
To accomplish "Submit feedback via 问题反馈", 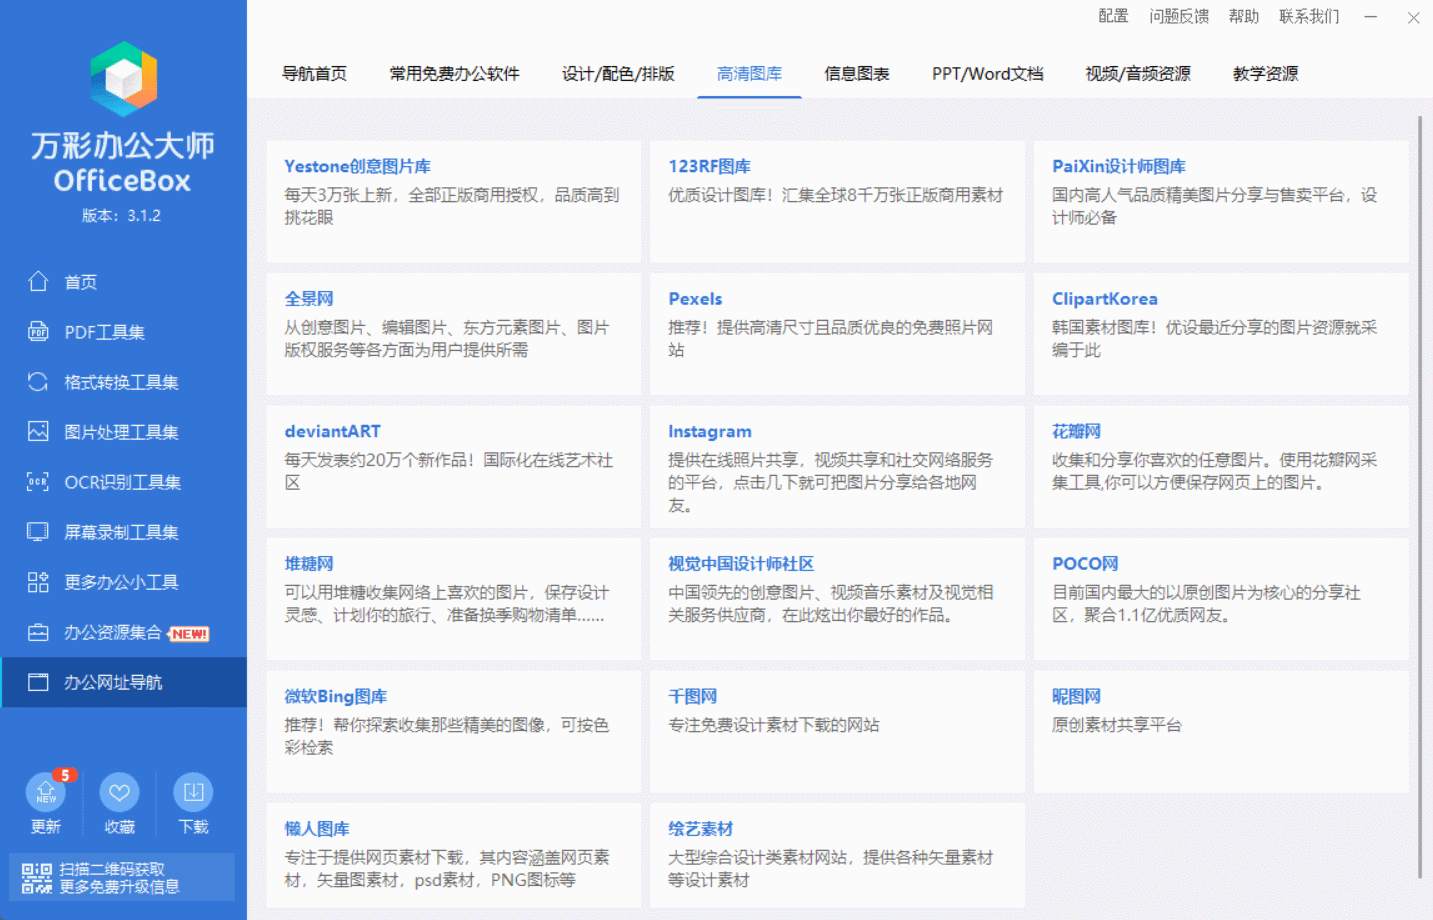I will [1178, 16].
